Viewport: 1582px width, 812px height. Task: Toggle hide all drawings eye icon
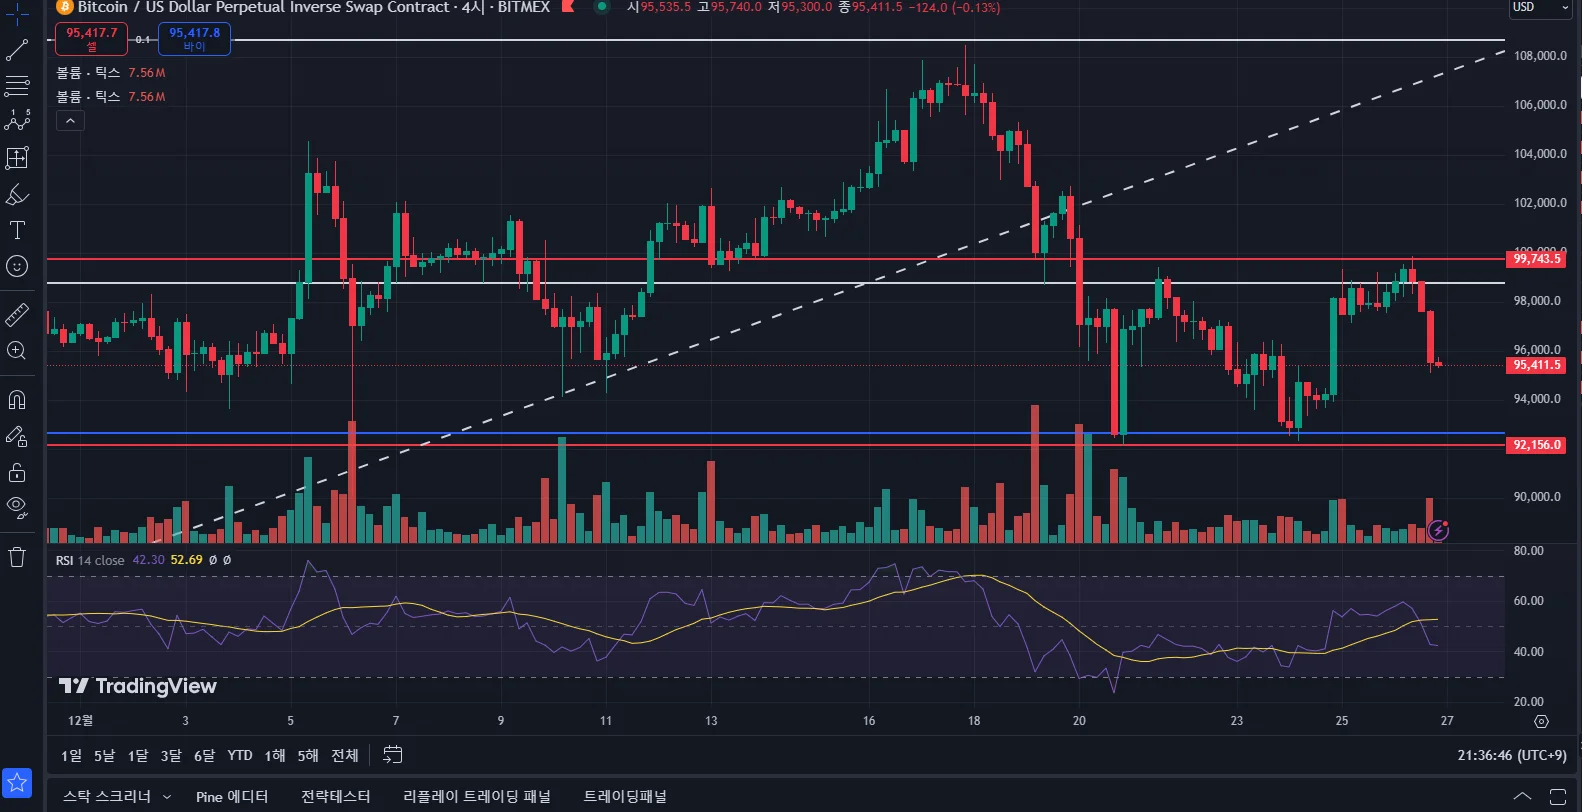tap(17, 507)
